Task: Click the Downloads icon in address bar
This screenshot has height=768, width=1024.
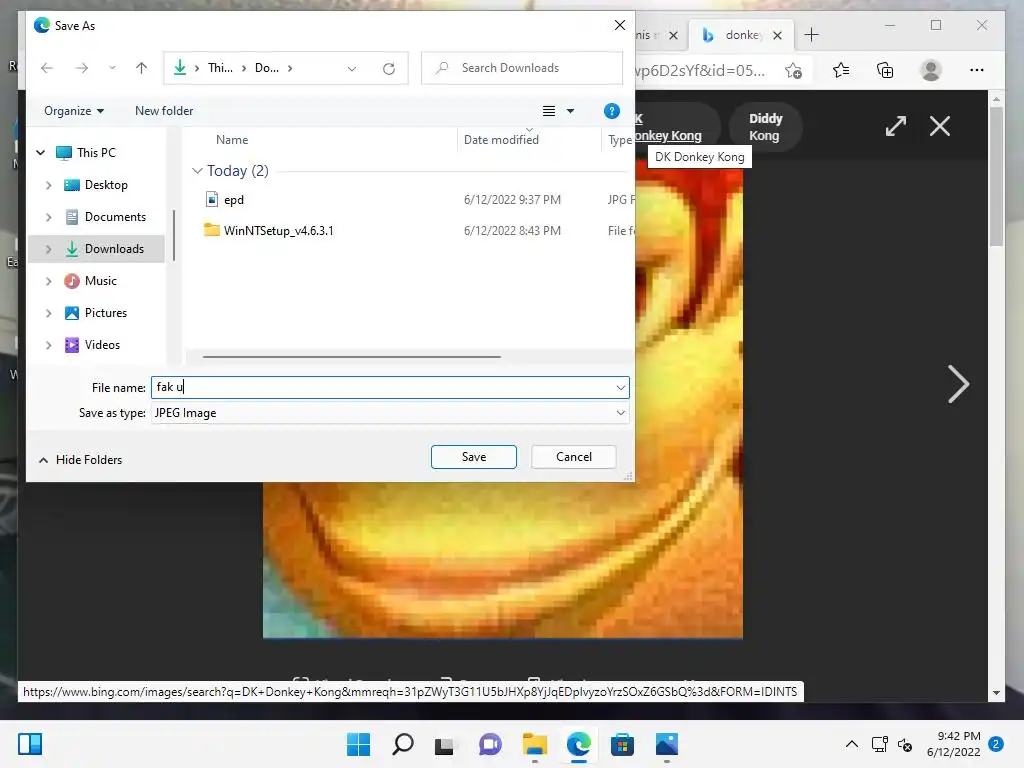Action: click(180, 67)
